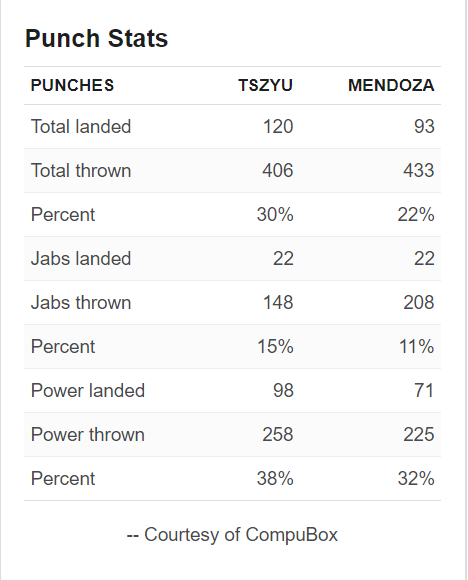Click the Total thrown row label
The width and height of the screenshot is (468, 580).
tap(81, 171)
